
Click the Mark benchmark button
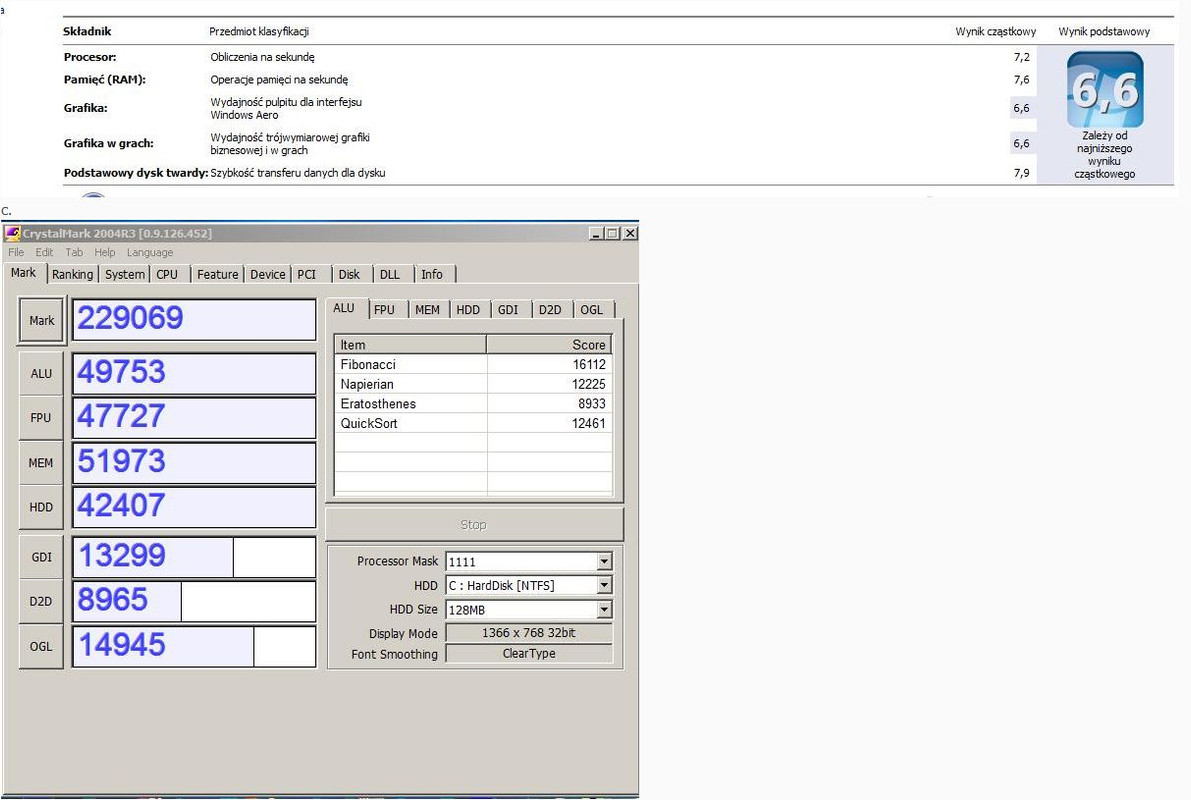tap(42, 321)
